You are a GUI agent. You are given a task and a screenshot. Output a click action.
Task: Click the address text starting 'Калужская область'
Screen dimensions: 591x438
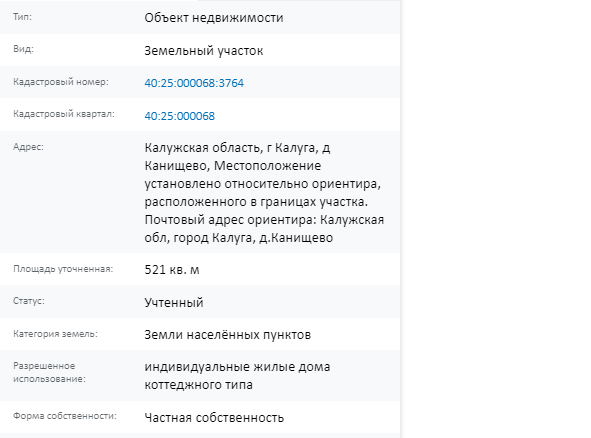(264, 193)
